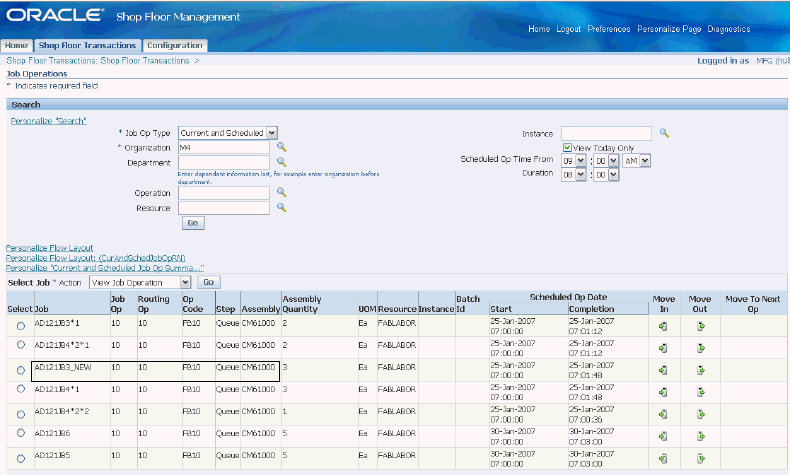
Task: Click Move In icon for job AD121184*1
Action: point(663,392)
